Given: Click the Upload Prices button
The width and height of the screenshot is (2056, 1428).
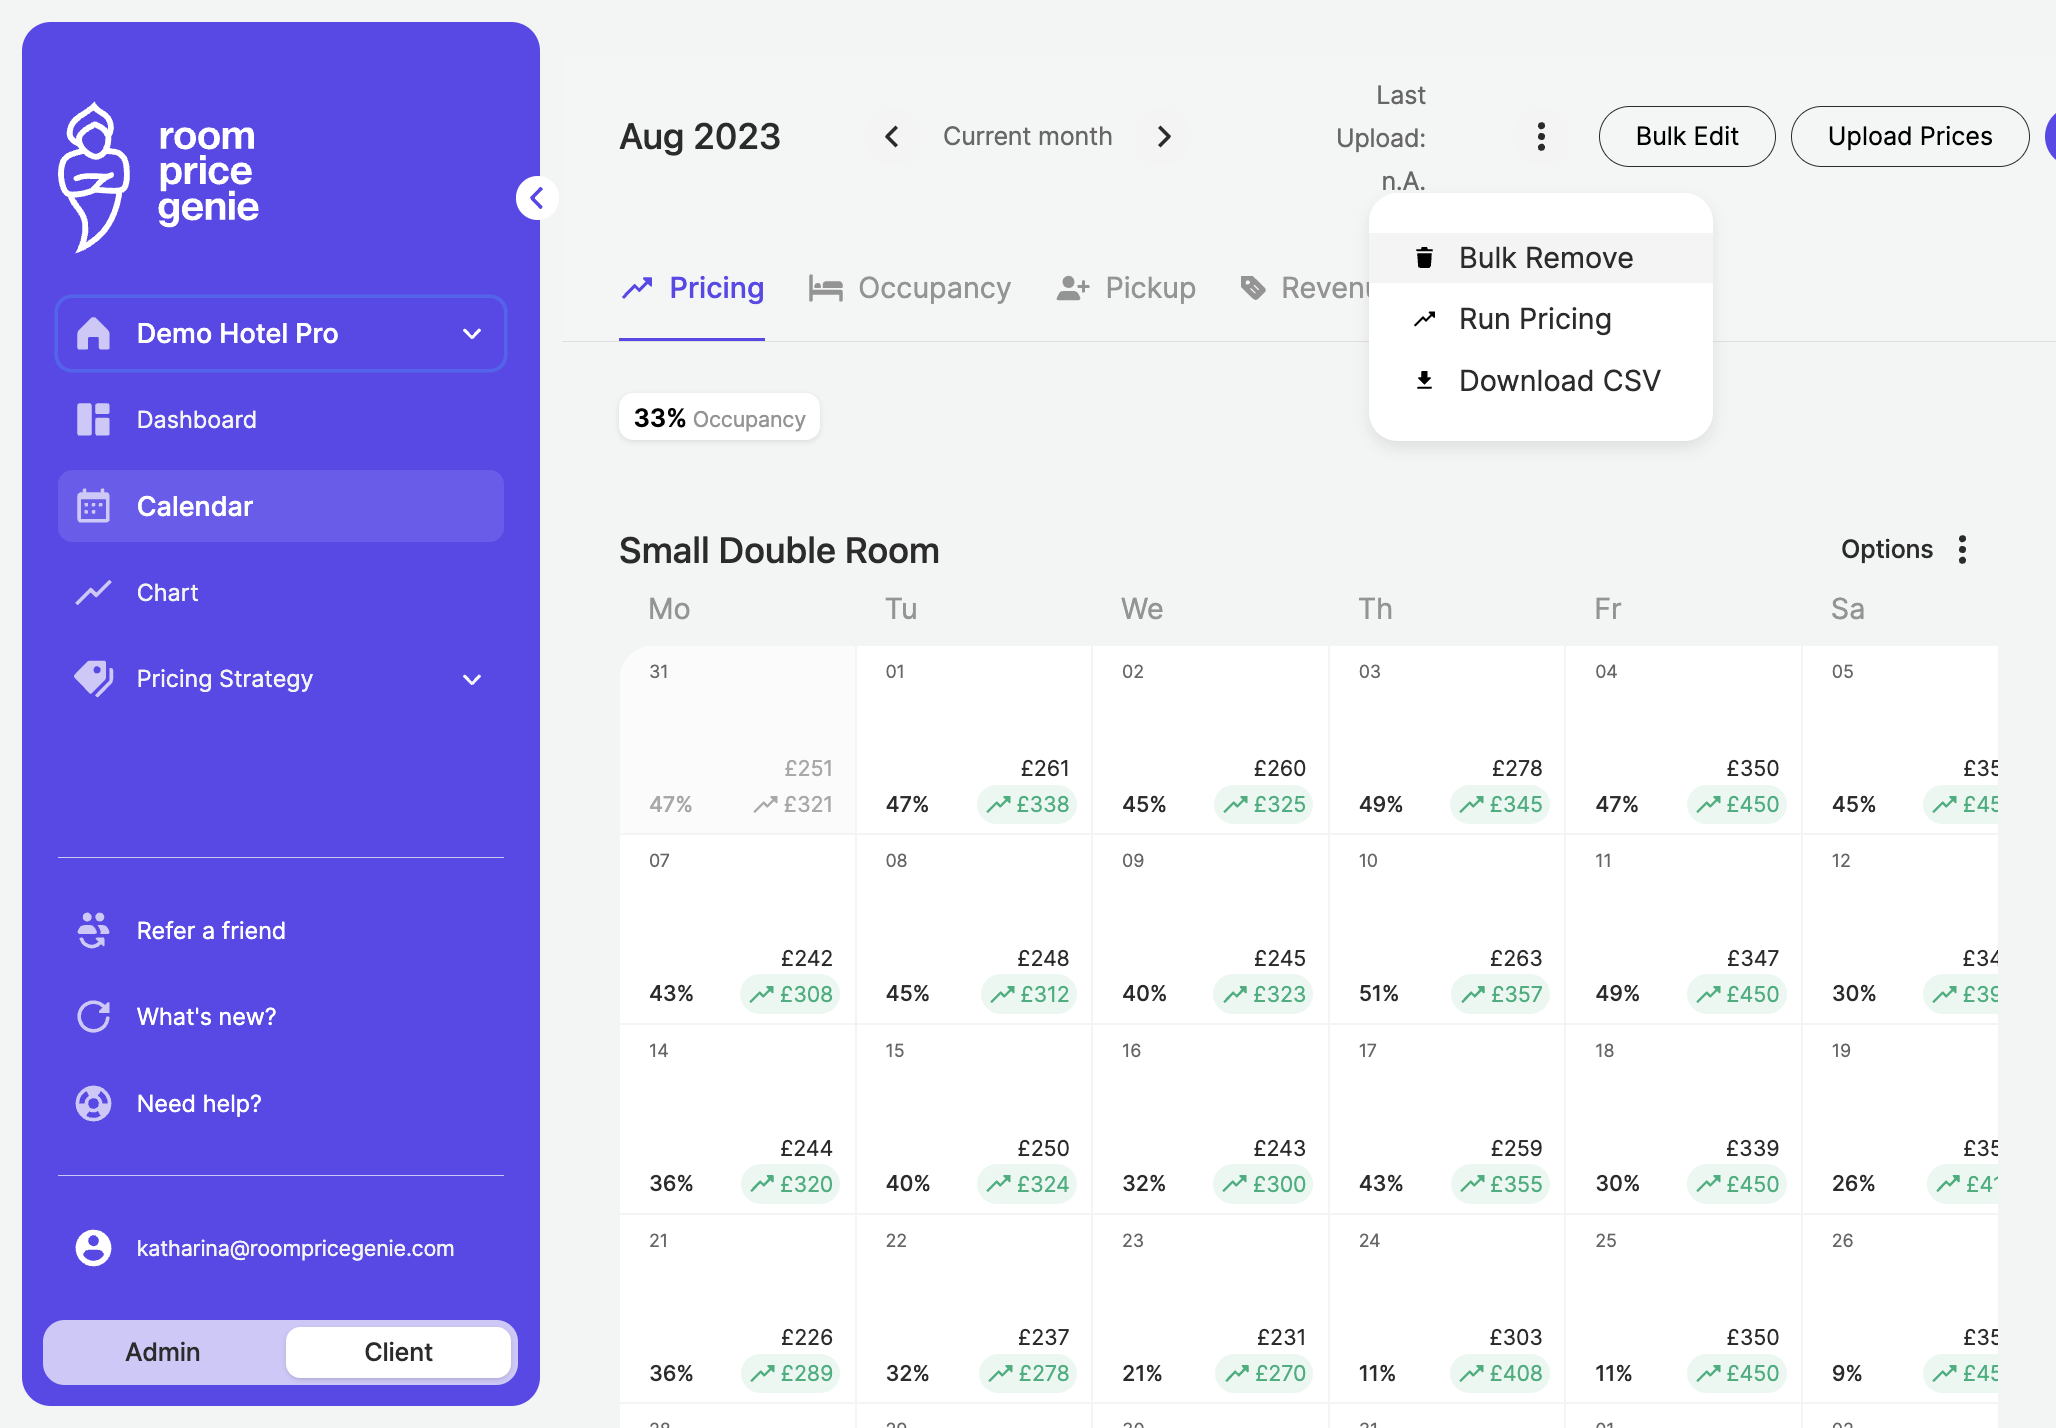Looking at the screenshot, I should (1909, 136).
